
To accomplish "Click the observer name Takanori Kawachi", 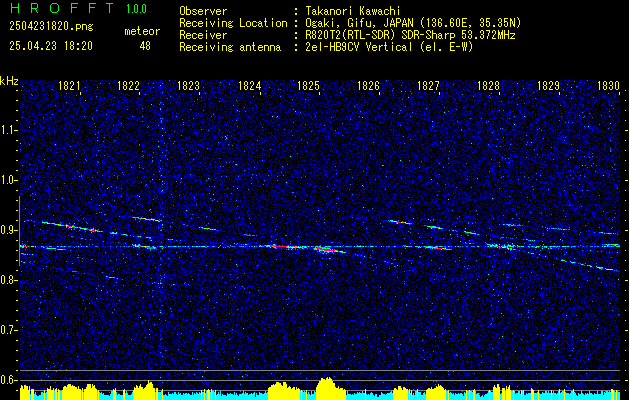I will click(351, 11).
